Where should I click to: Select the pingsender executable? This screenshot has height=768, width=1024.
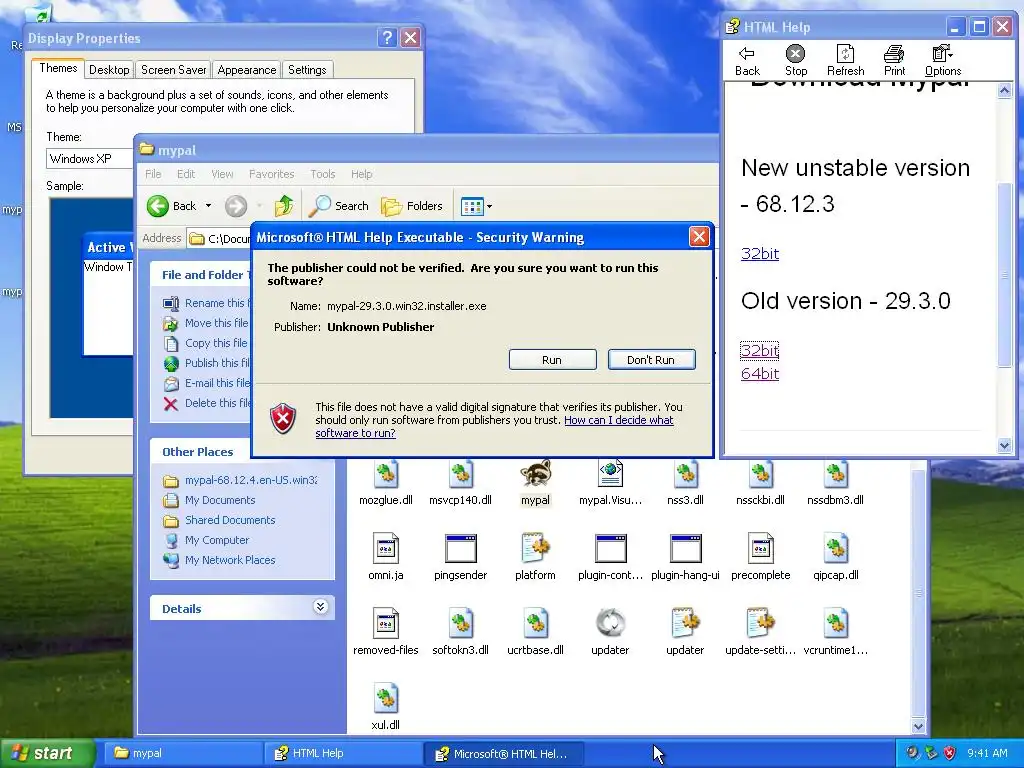pos(460,558)
